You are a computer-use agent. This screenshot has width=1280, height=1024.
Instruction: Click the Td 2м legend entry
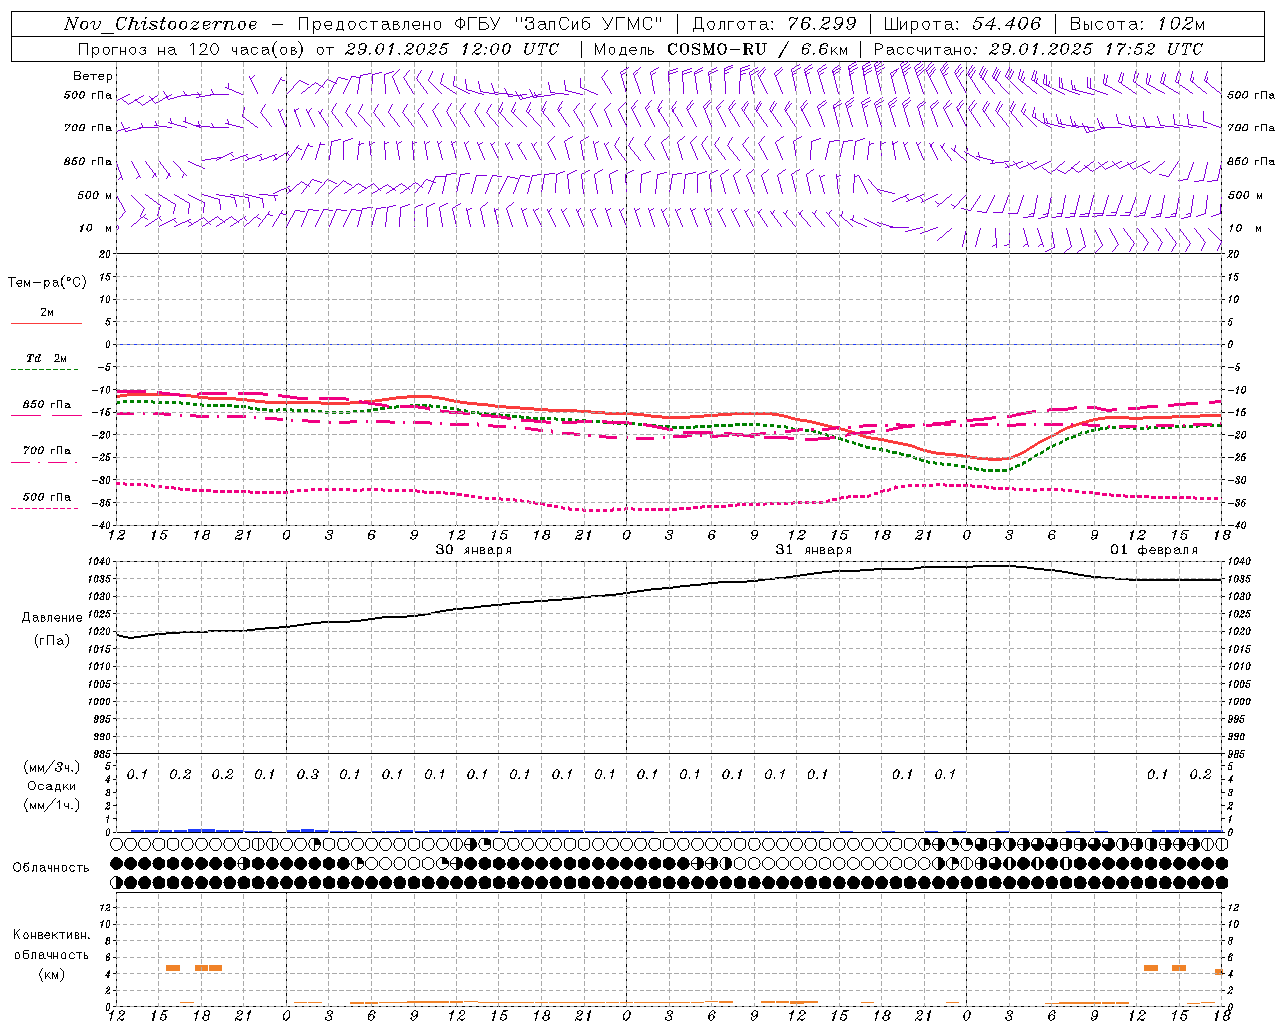[x=46, y=357]
